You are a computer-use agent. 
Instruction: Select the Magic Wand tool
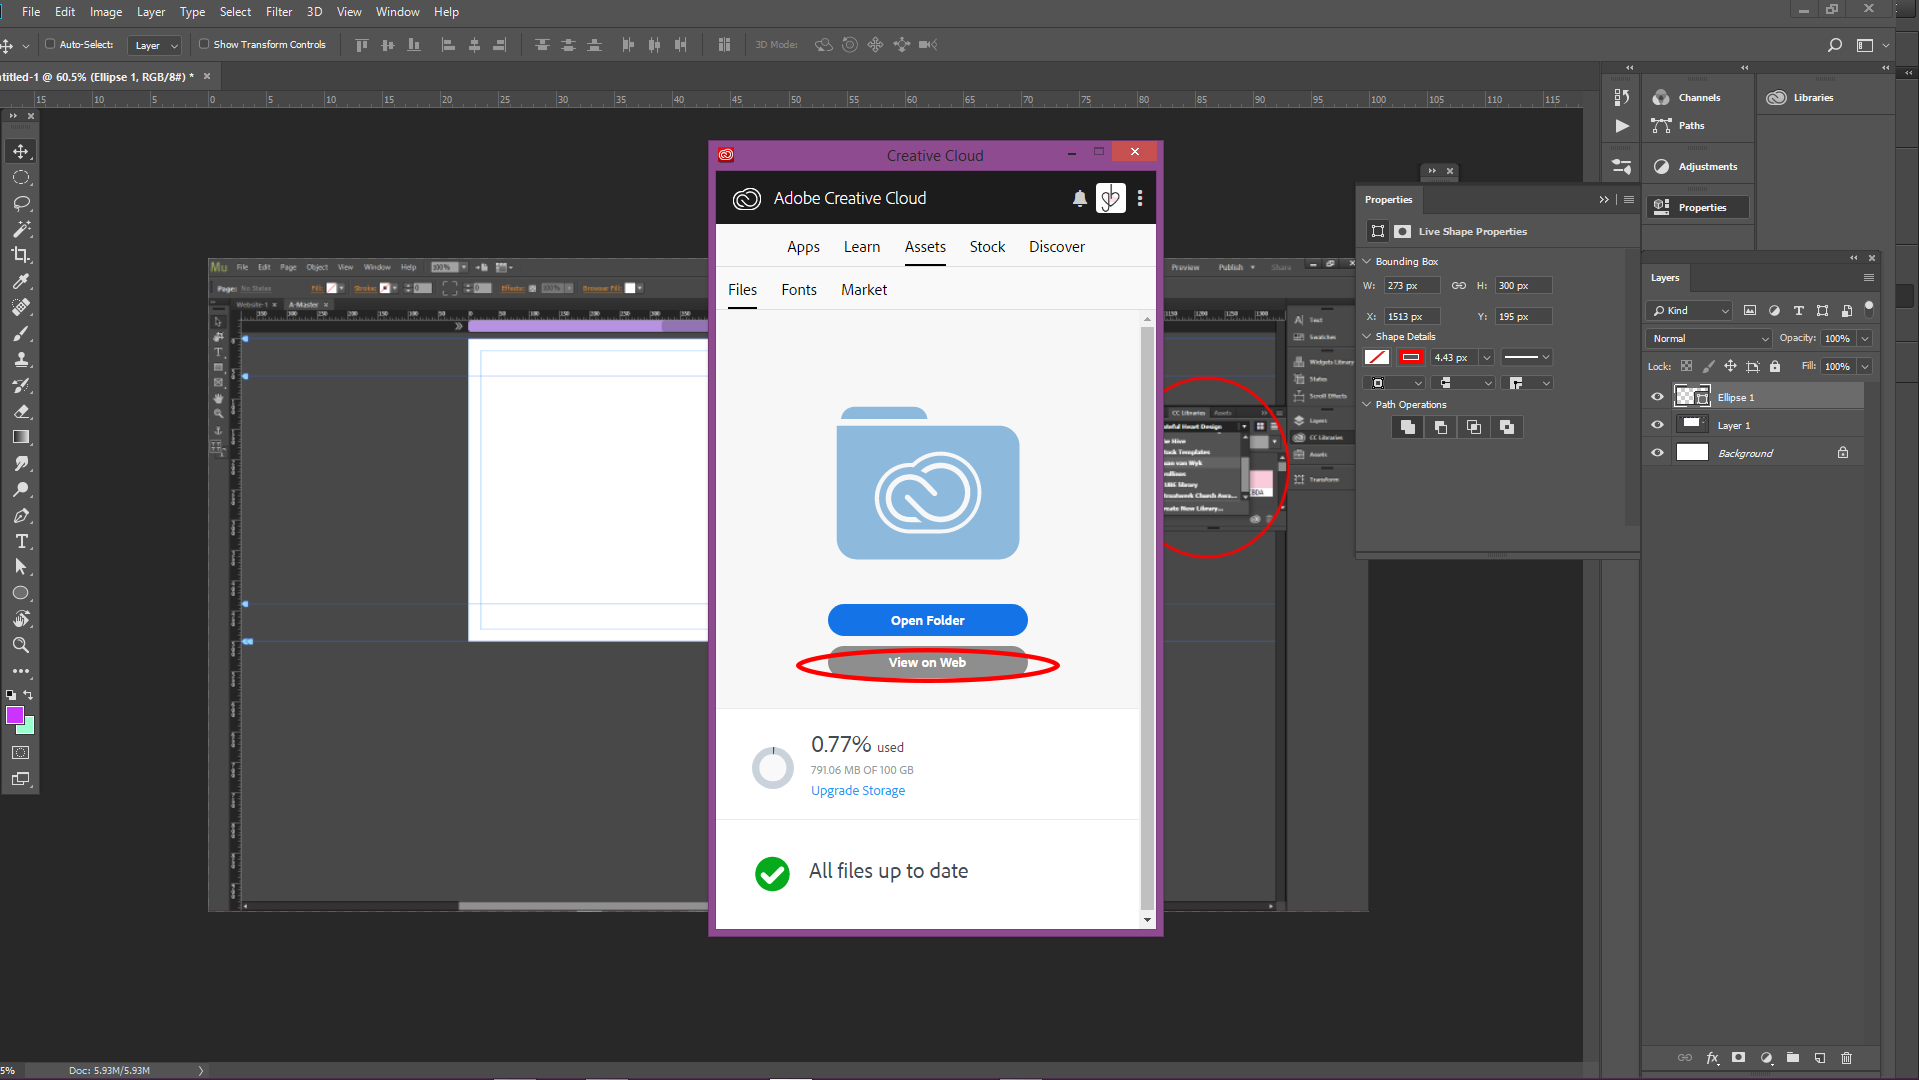(20, 229)
